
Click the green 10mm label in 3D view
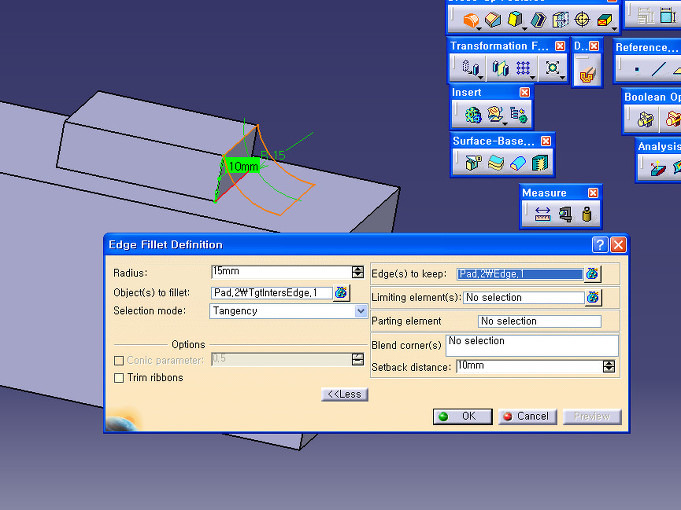click(x=243, y=166)
